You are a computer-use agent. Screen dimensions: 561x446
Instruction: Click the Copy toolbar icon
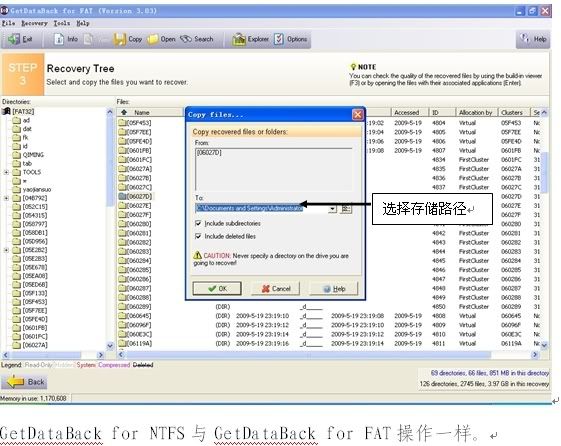pos(119,39)
